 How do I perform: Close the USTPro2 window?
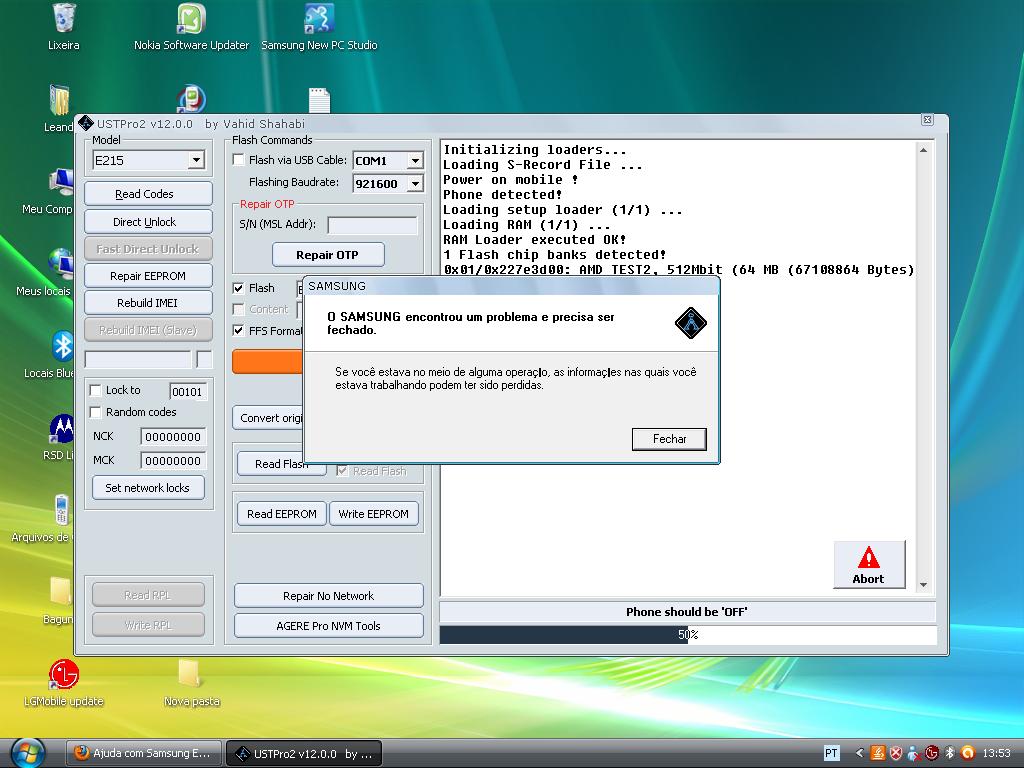click(927, 120)
